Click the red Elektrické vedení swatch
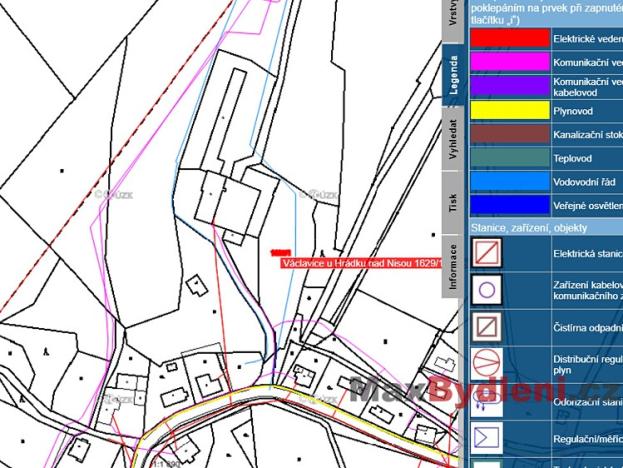This screenshot has width=623, height=468. tap(509, 38)
